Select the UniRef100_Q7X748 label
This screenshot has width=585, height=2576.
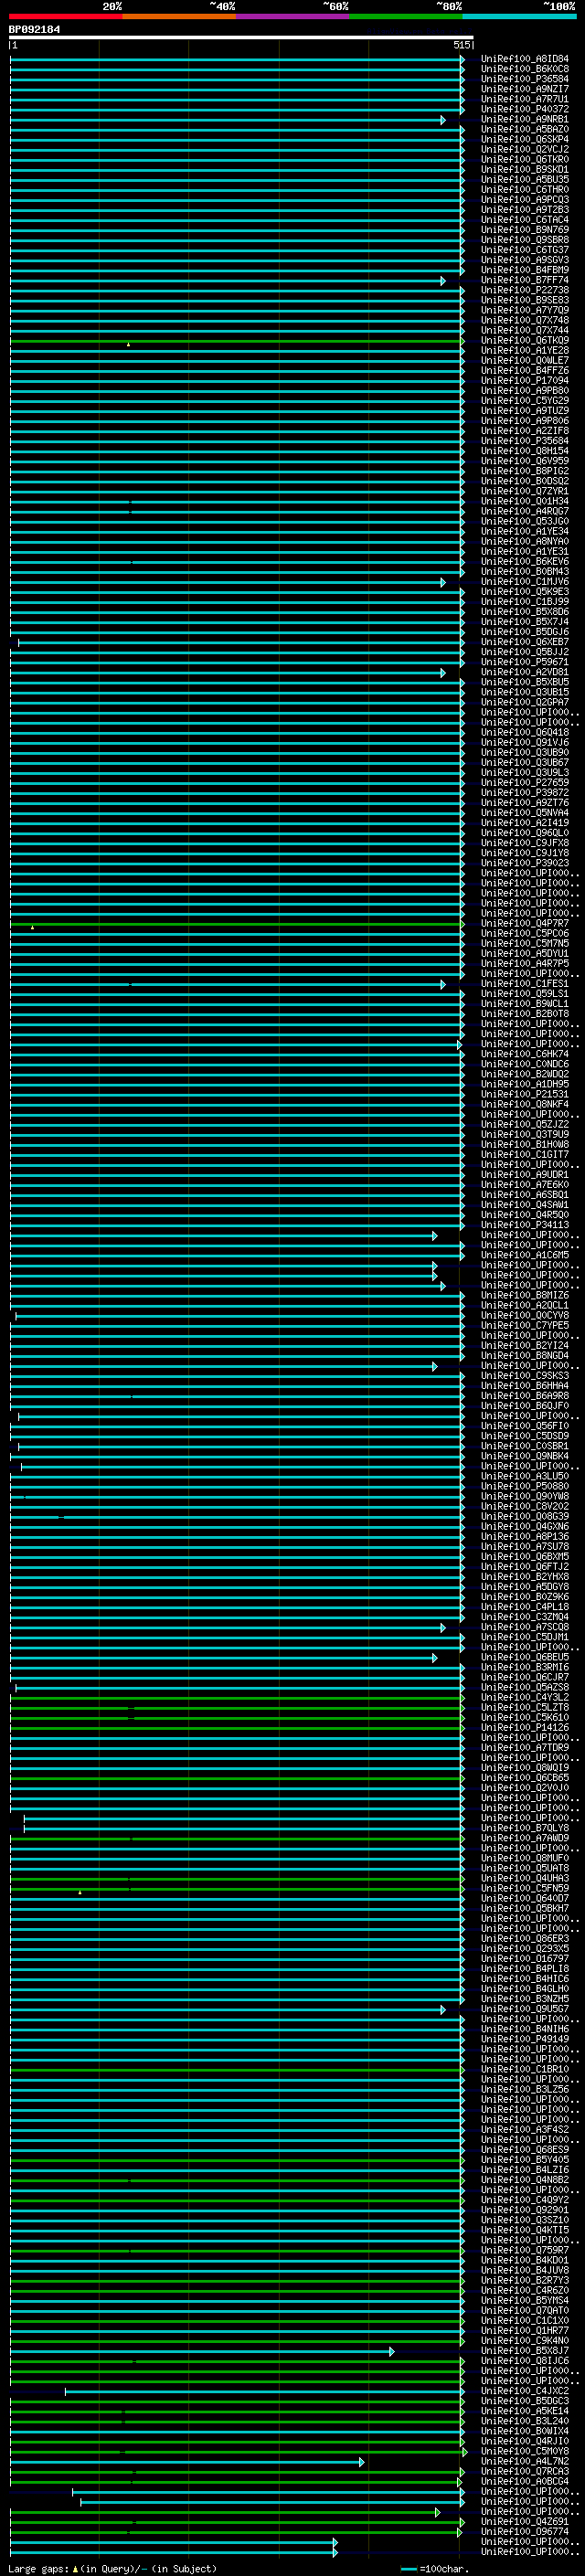tap(524, 320)
